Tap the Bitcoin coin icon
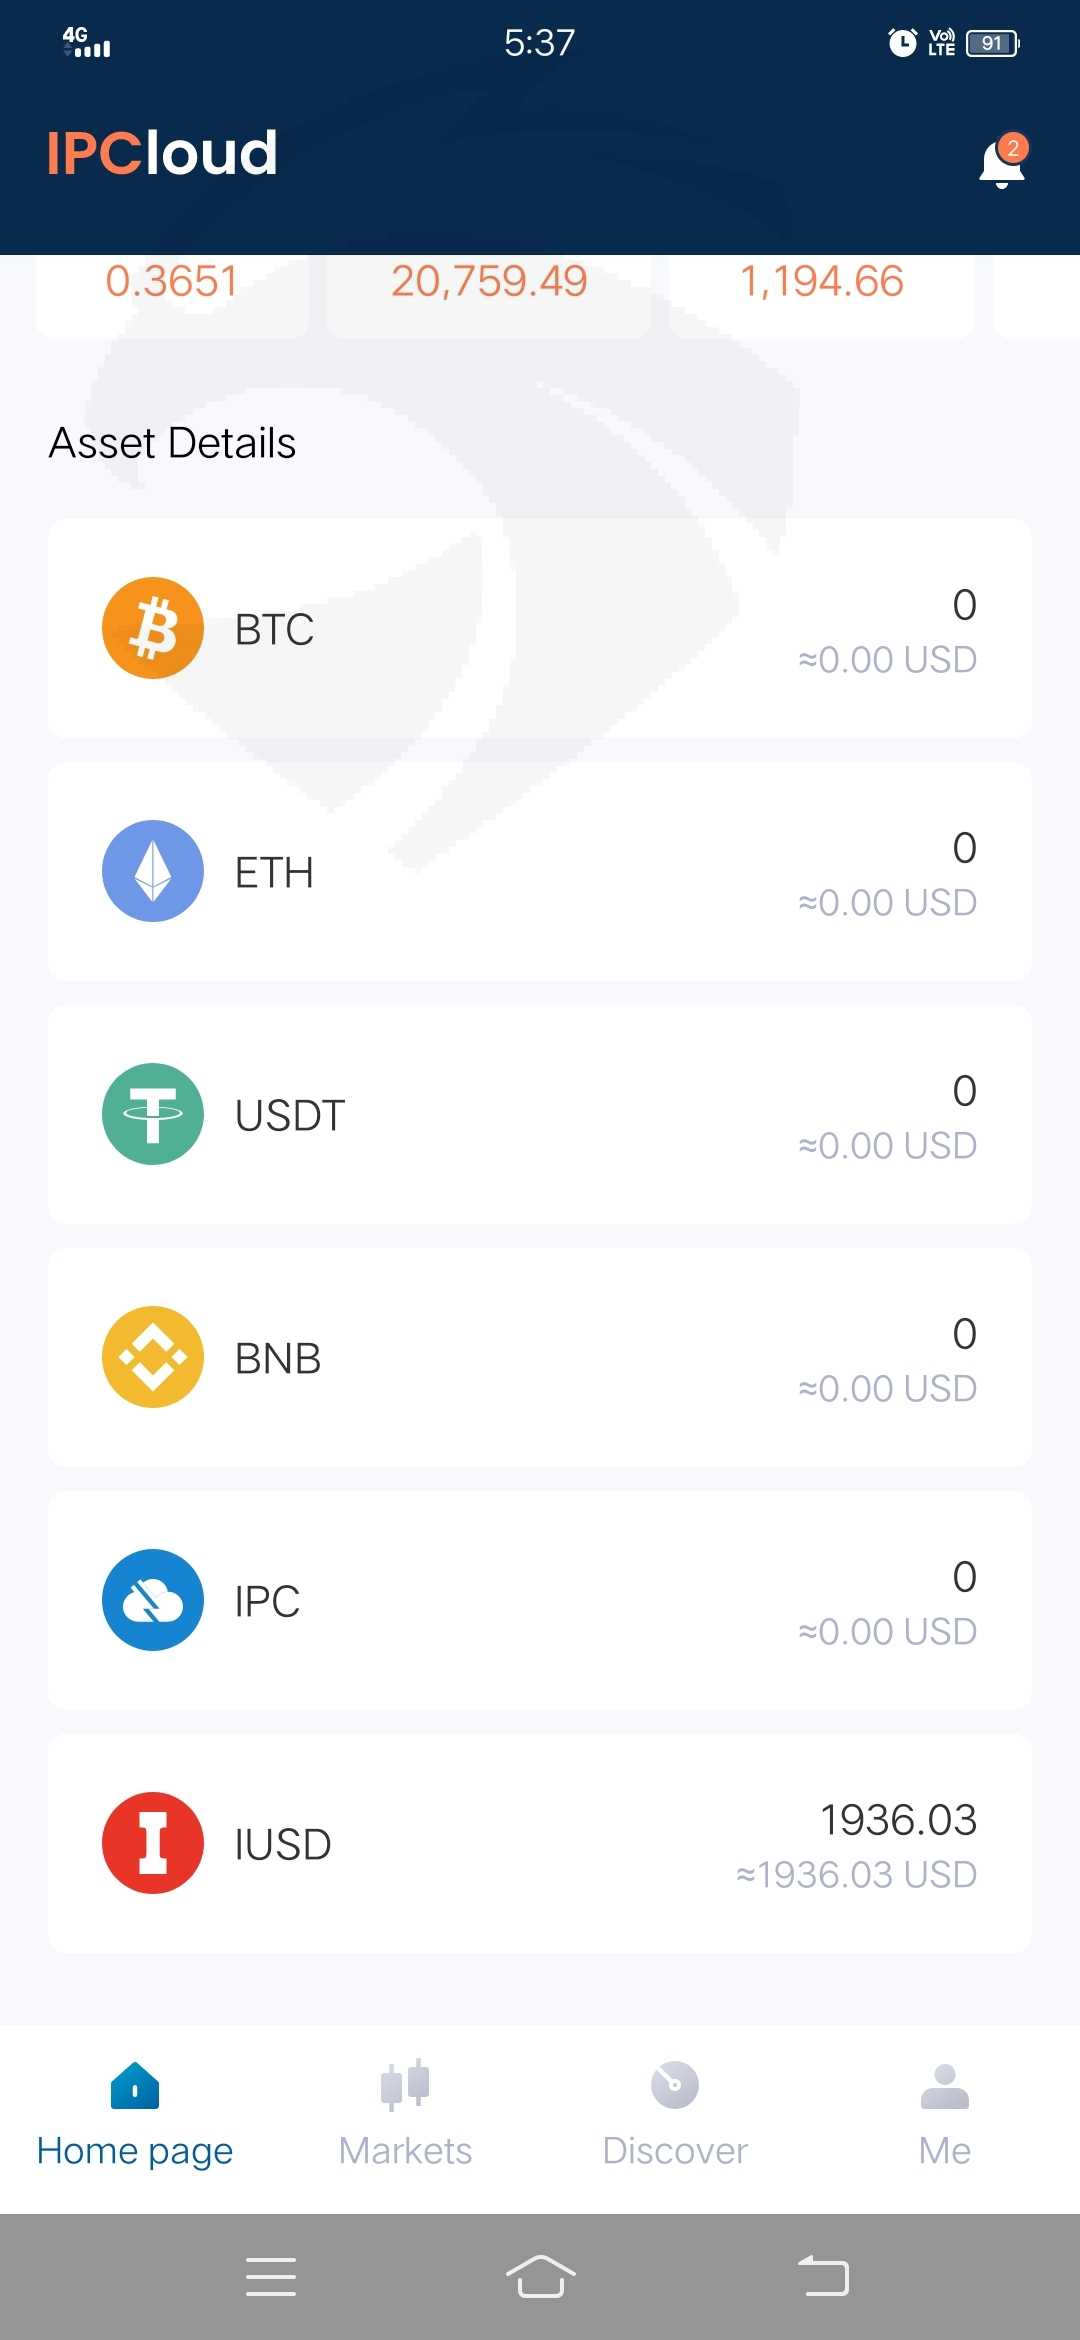The width and height of the screenshot is (1080, 2340). (153, 628)
